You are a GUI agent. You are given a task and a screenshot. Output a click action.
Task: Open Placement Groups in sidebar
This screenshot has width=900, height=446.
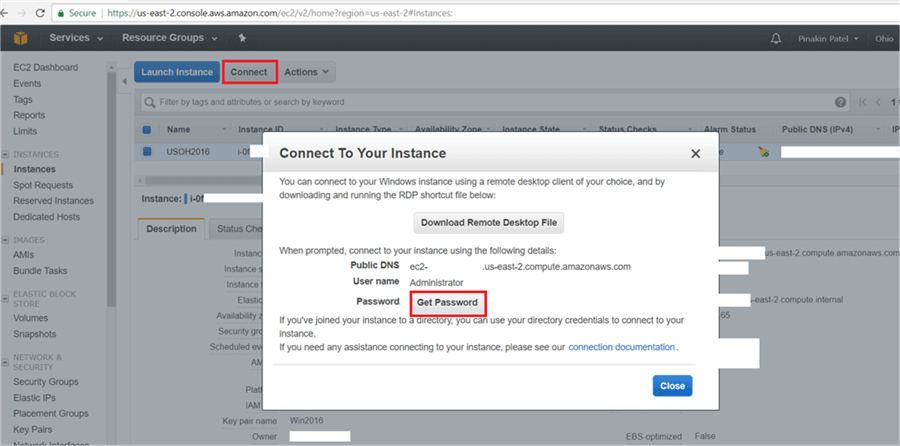51,413
